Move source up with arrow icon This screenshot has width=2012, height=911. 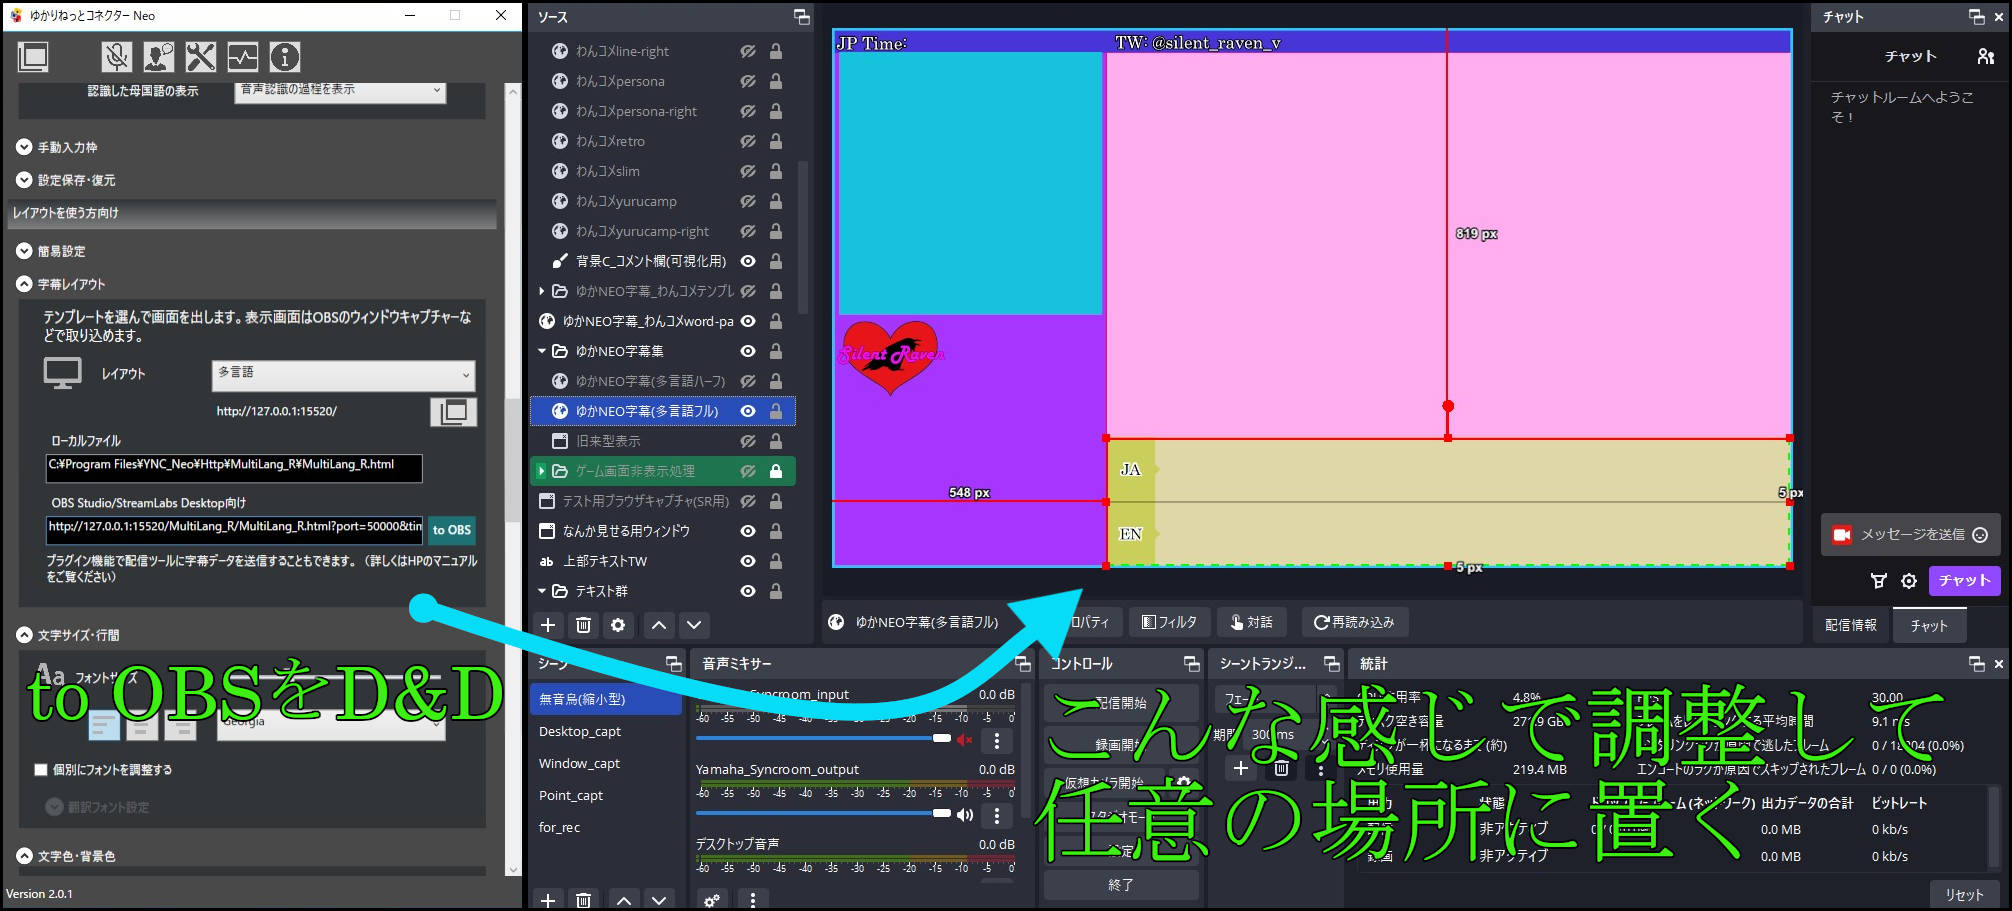tap(658, 625)
